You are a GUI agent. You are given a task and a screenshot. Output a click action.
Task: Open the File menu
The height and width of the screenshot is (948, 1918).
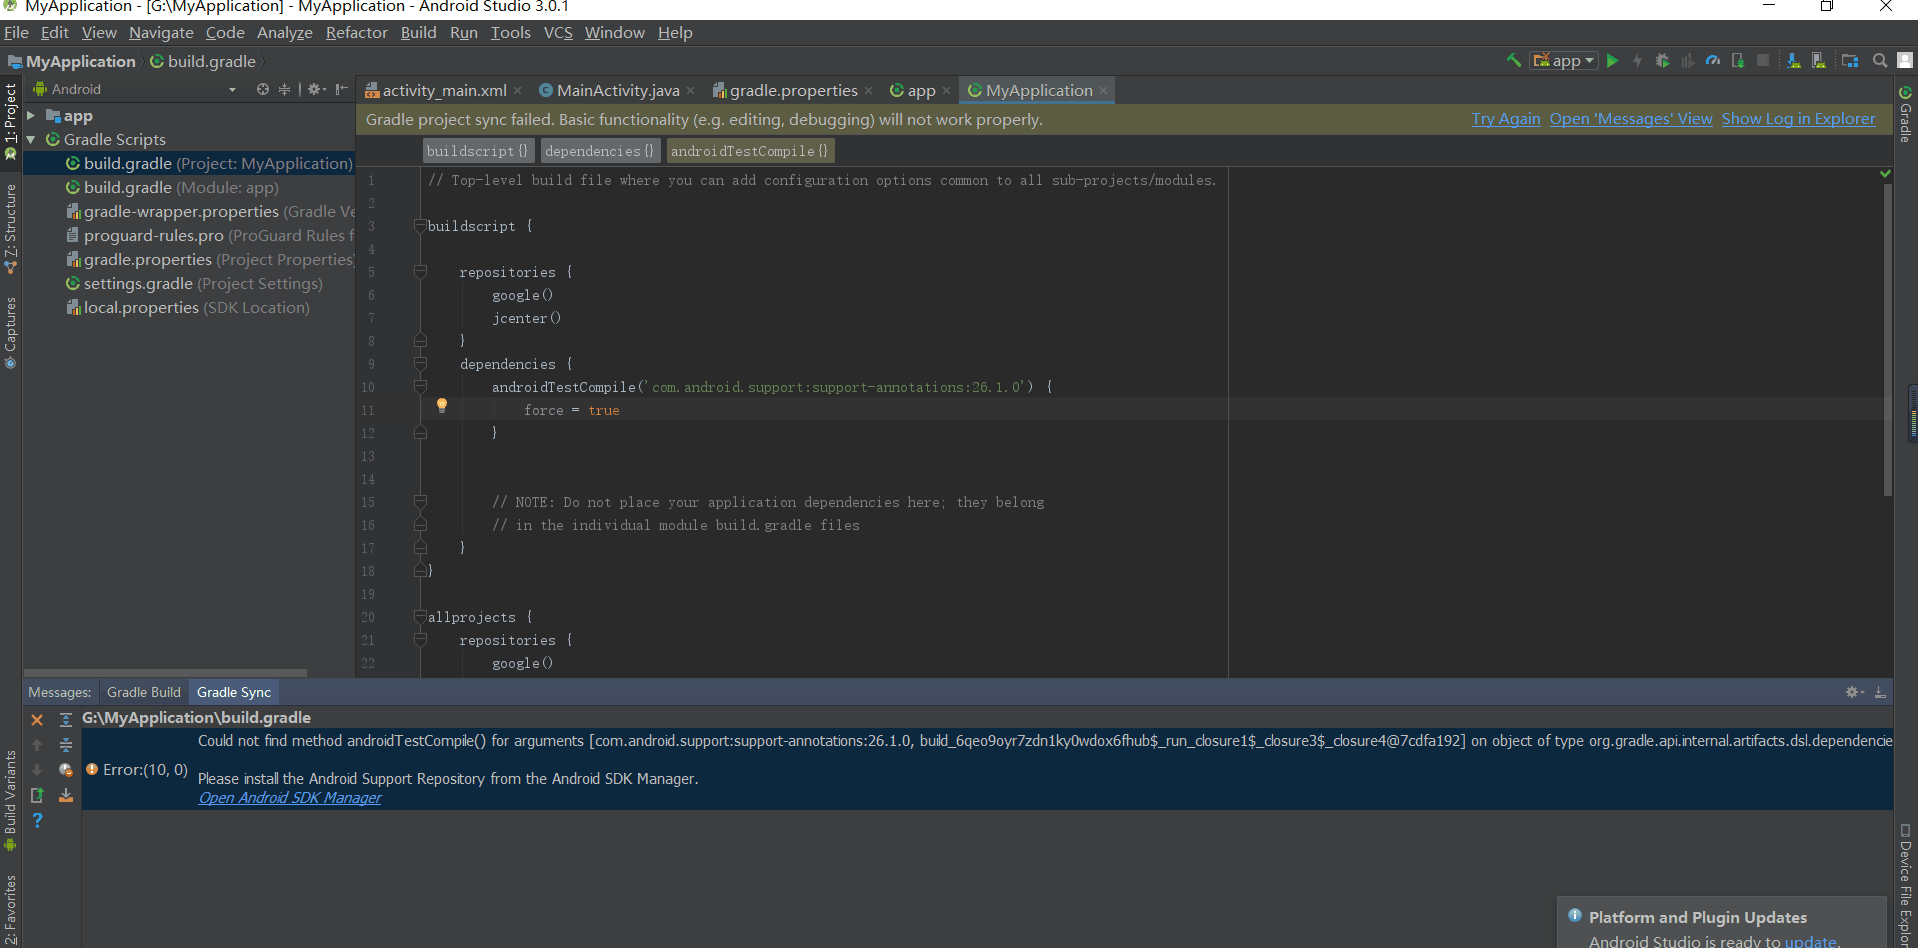click(x=16, y=33)
